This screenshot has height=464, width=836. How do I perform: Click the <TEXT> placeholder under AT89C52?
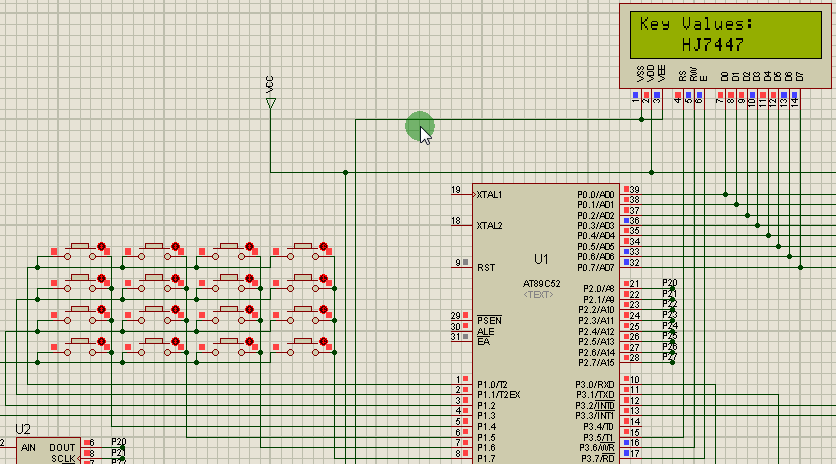pos(538,294)
